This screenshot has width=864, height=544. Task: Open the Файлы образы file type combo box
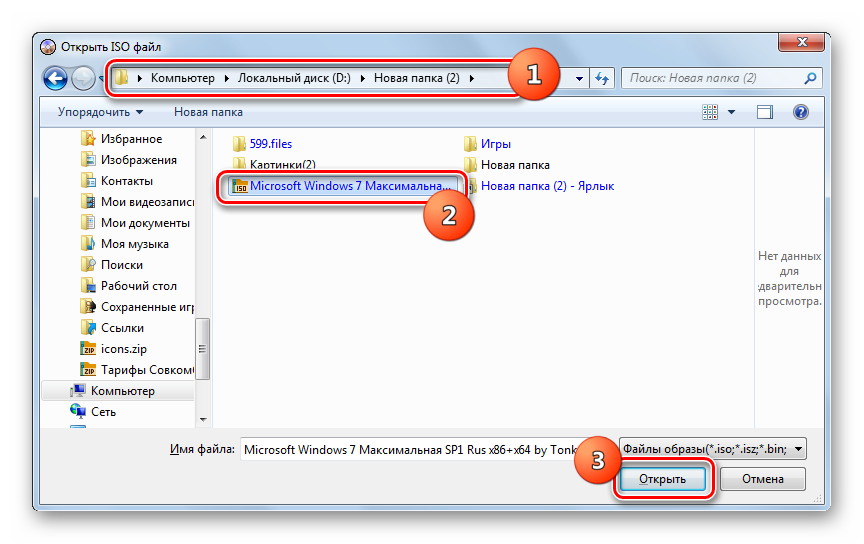pos(713,449)
